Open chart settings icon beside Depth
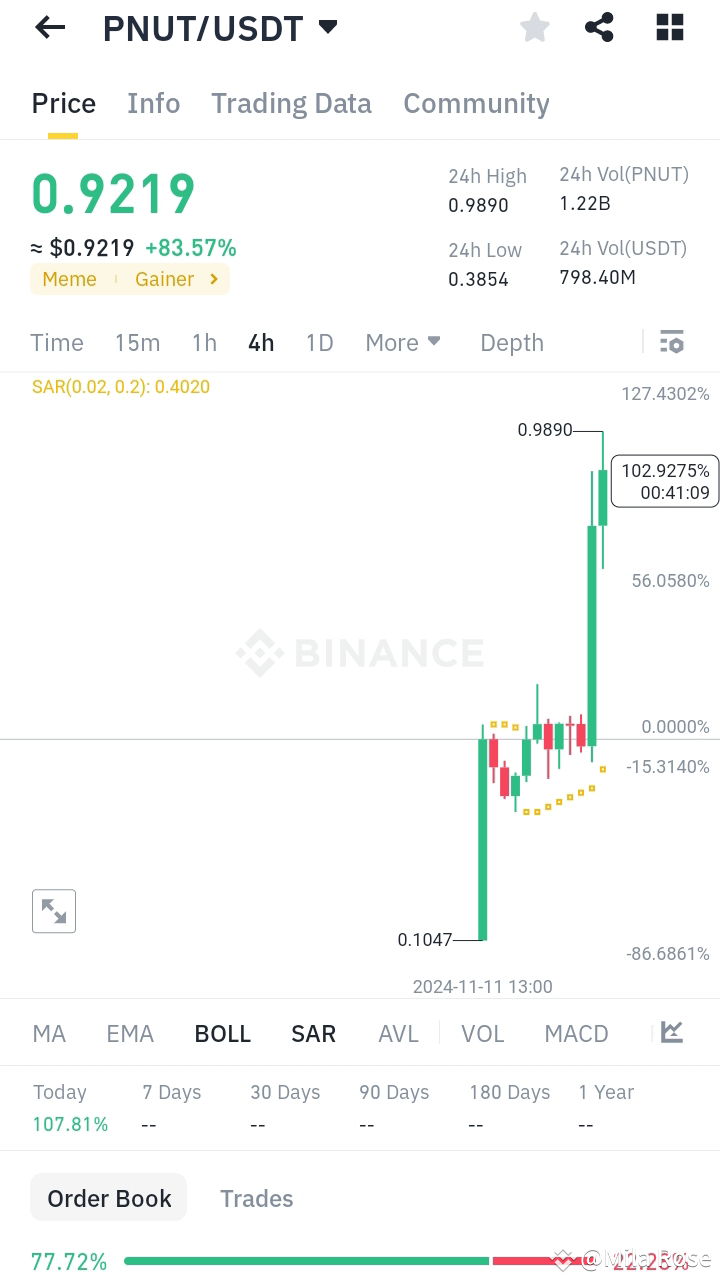Screen dimensions: 720x1281 click(x=671, y=342)
